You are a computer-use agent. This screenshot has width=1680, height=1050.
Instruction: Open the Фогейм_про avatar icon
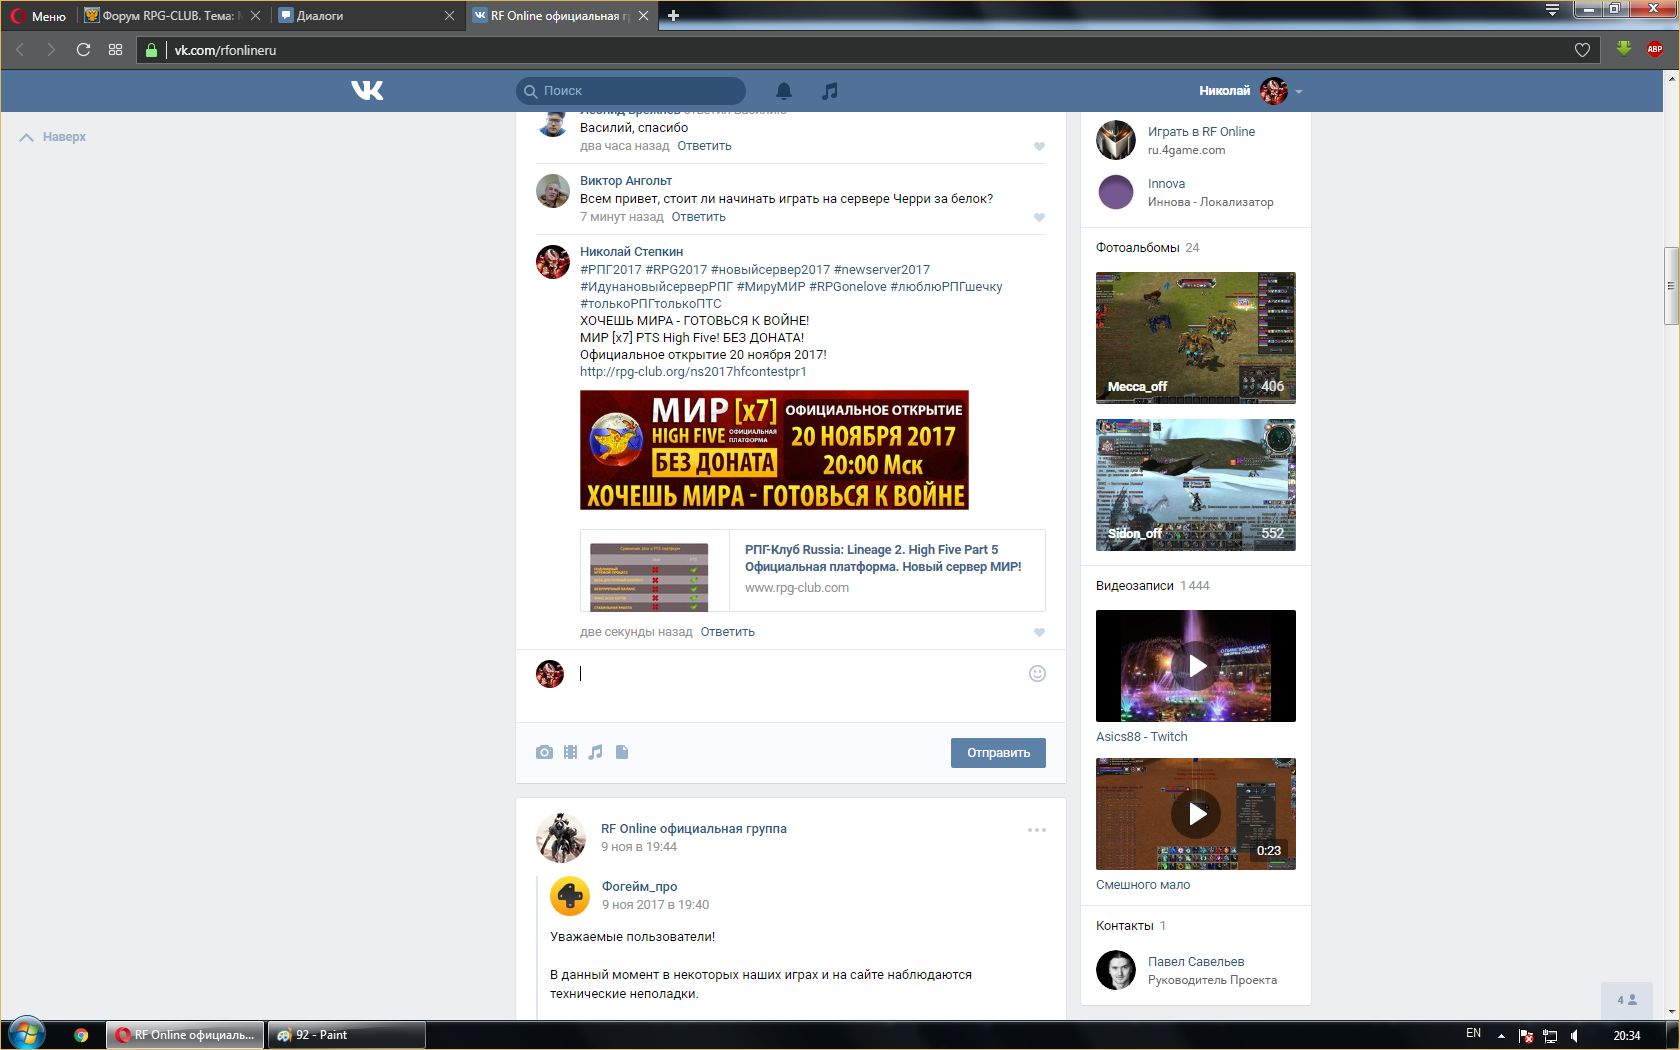(570, 895)
